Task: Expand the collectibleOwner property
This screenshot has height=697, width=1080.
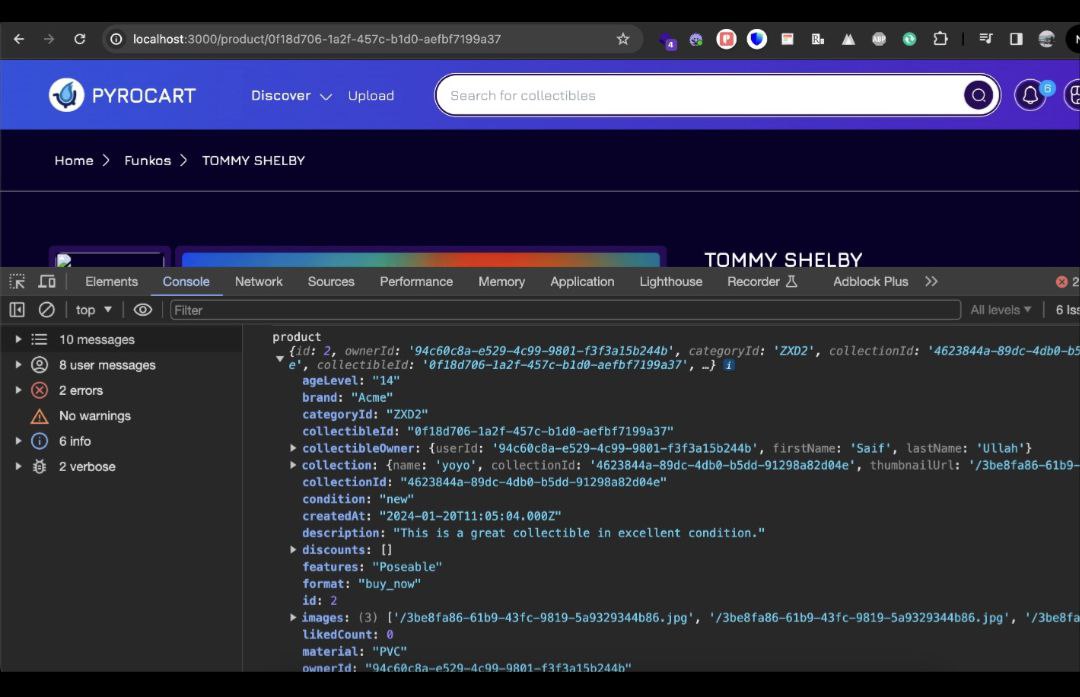Action: point(293,448)
